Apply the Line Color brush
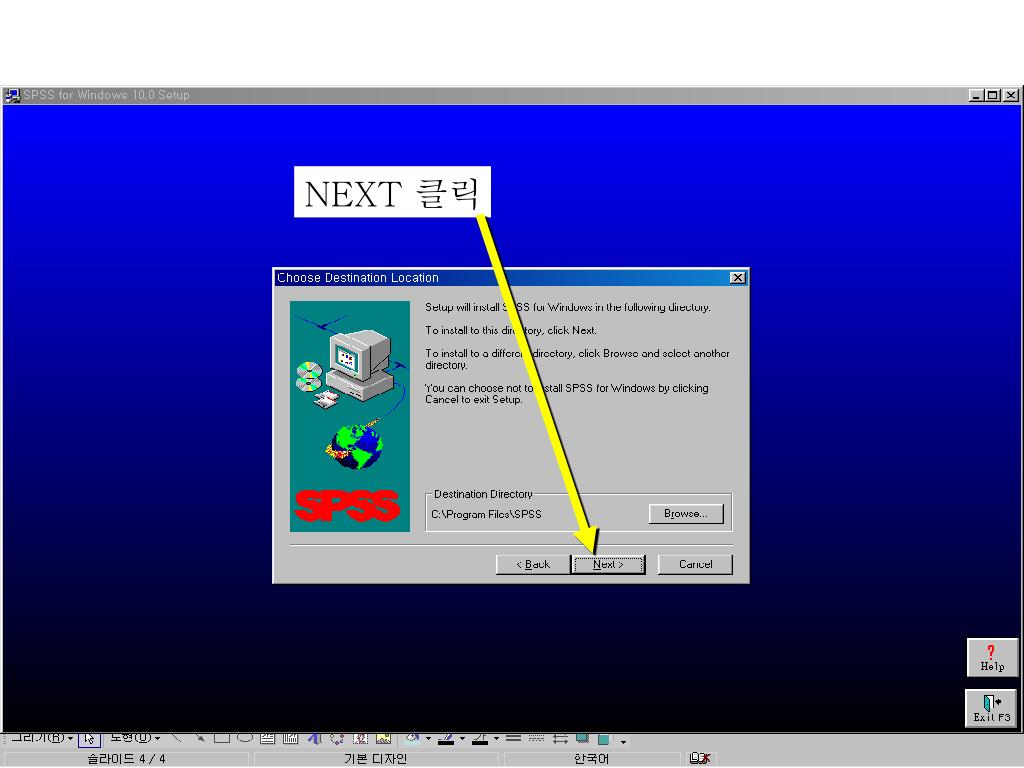 446,738
